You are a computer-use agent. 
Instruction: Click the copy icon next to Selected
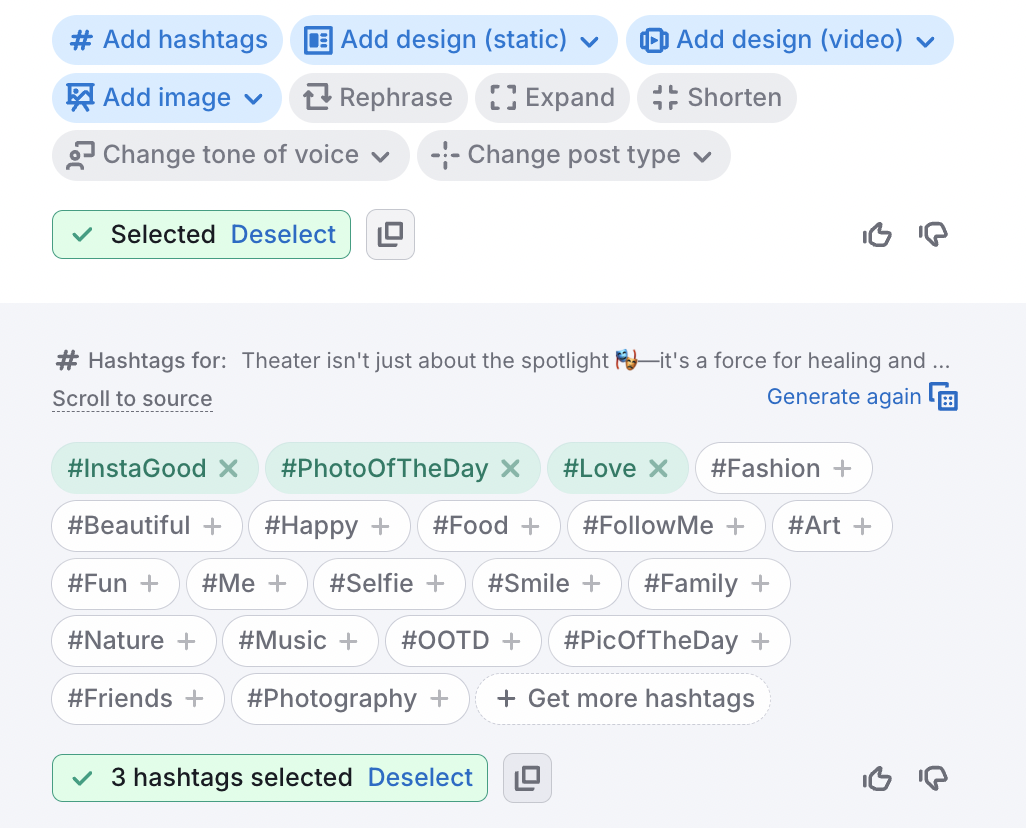point(390,235)
